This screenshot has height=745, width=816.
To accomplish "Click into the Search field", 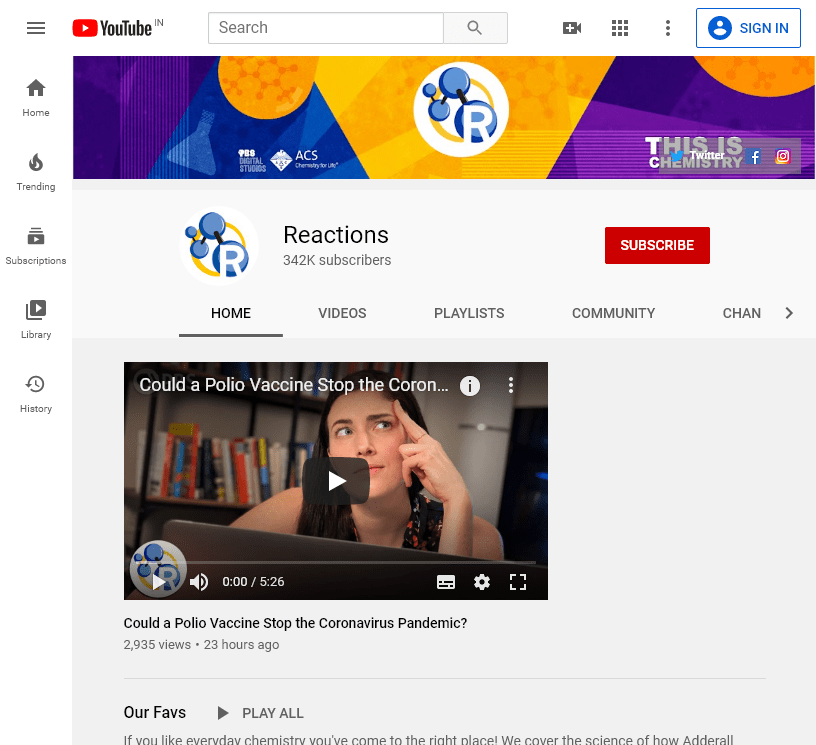I will point(326,28).
